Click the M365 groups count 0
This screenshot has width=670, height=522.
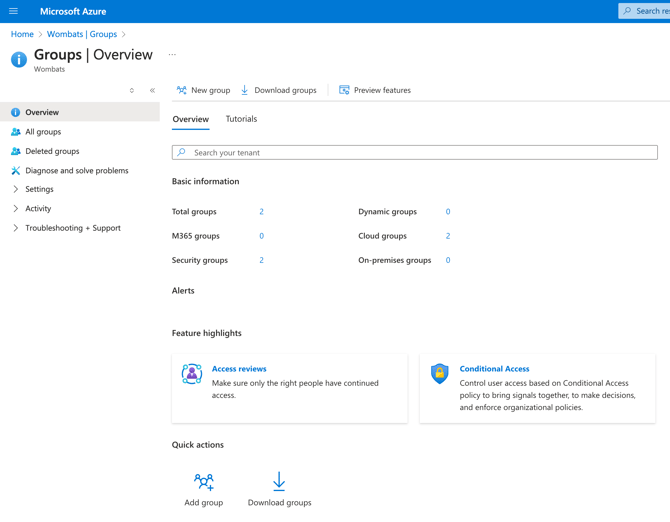pyautogui.click(x=262, y=236)
